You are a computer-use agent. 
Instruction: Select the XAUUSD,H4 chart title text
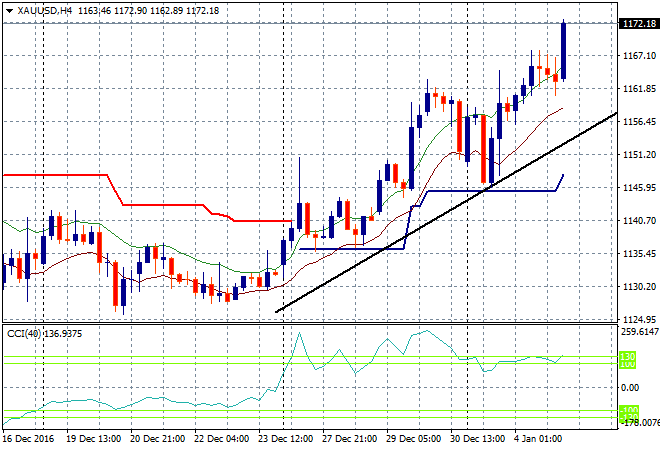click(x=44, y=11)
